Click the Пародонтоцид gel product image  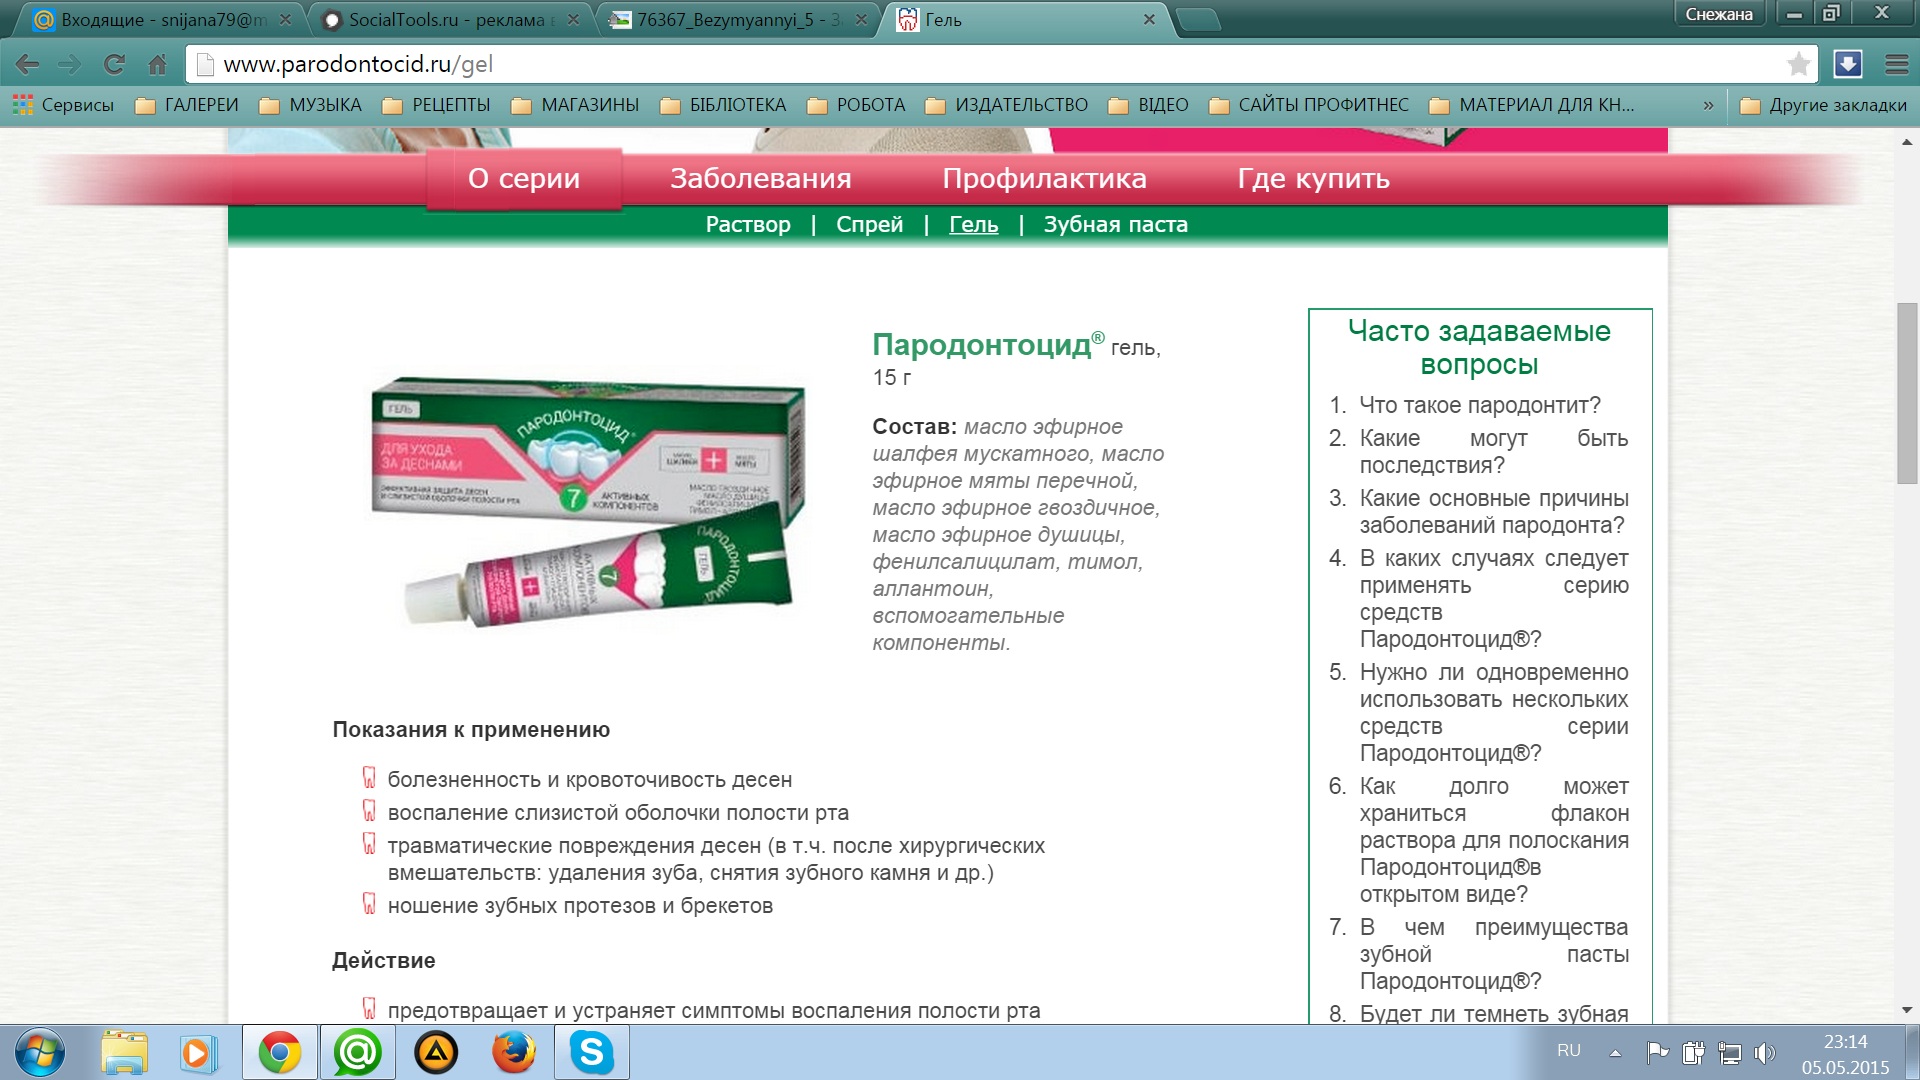pos(588,502)
